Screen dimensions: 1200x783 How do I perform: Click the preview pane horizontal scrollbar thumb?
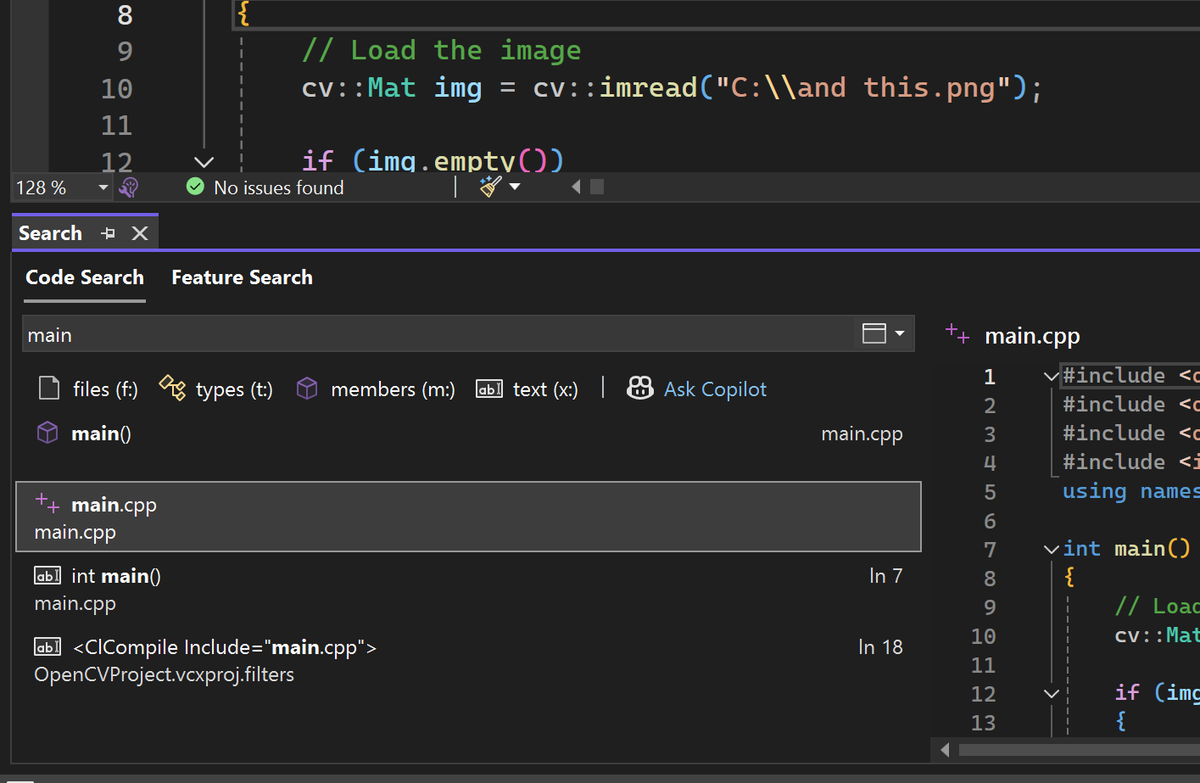point(1079,749)
